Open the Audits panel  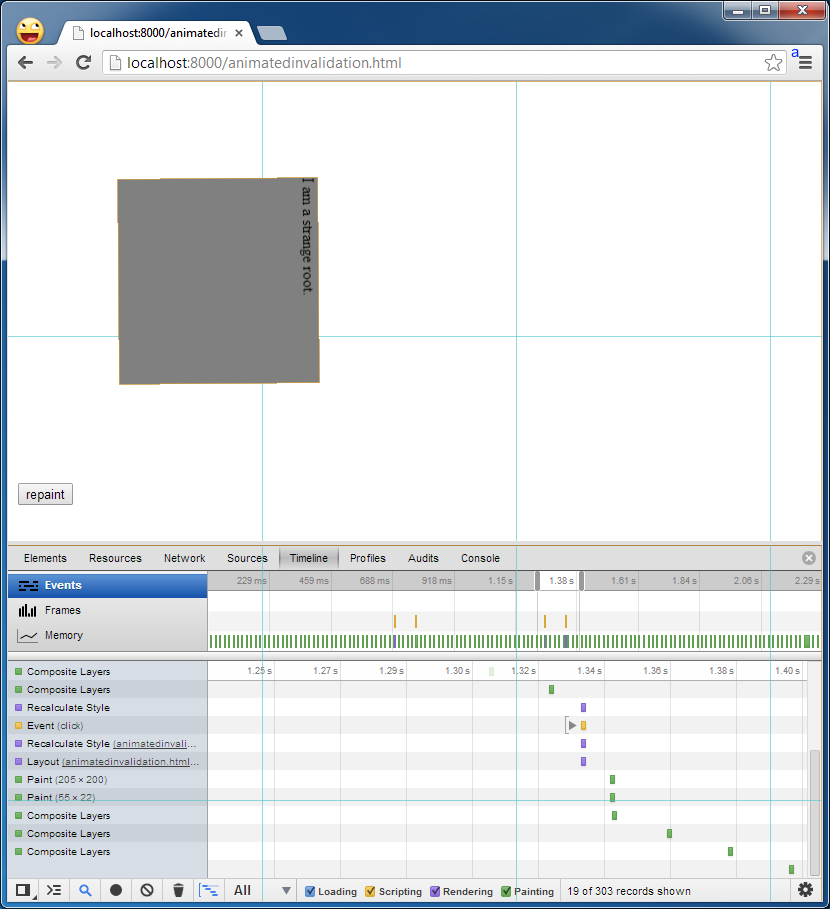[423, 558]
